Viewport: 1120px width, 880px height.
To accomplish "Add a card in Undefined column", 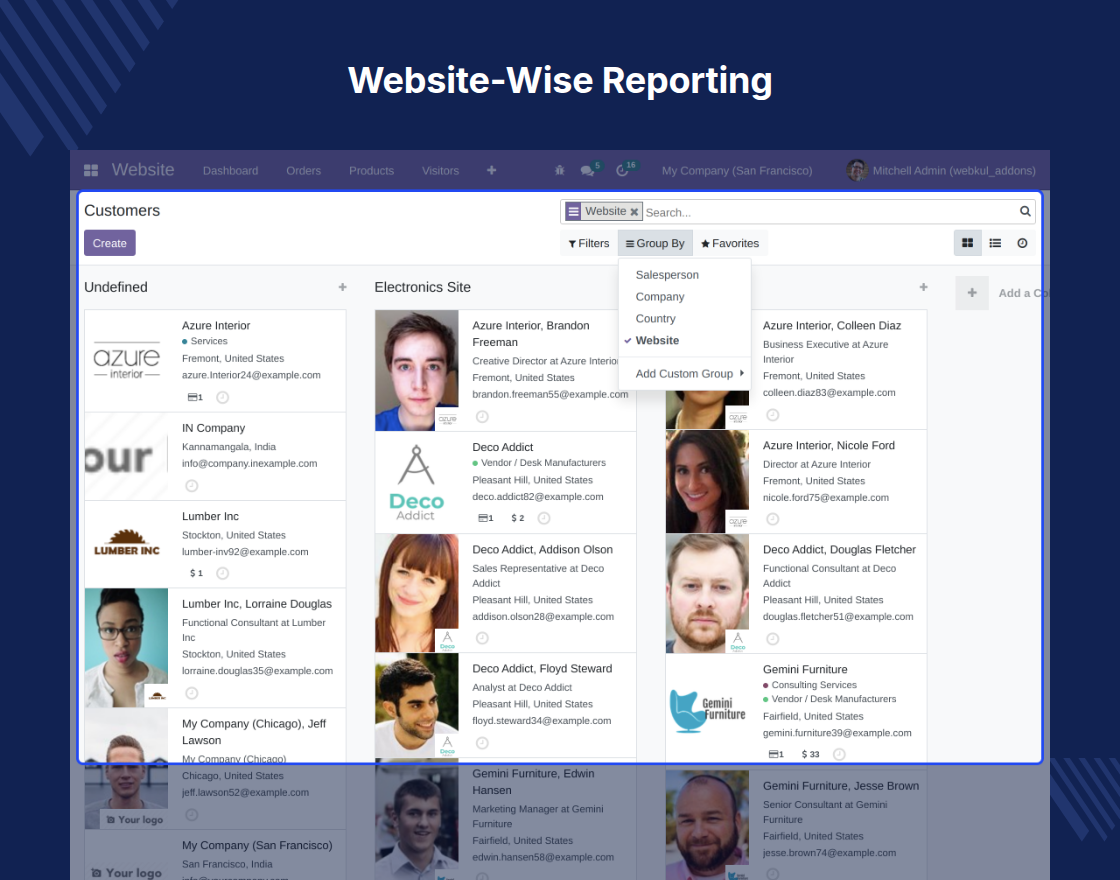I will tap(342, 287).
